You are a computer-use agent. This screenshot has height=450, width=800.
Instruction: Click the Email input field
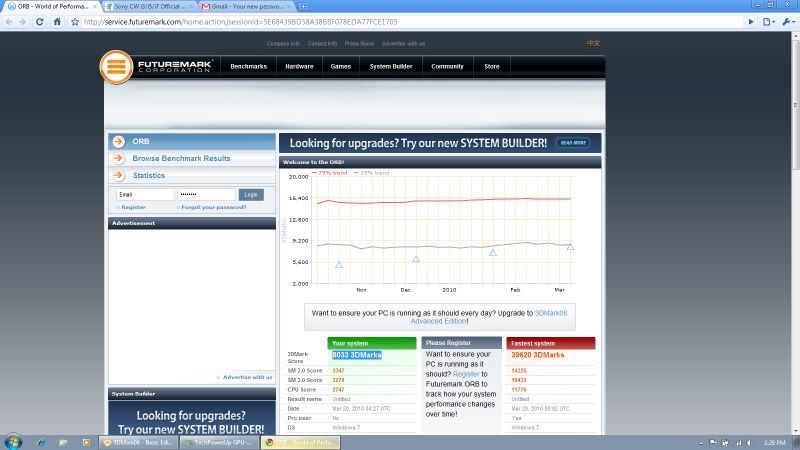[143, 194]
